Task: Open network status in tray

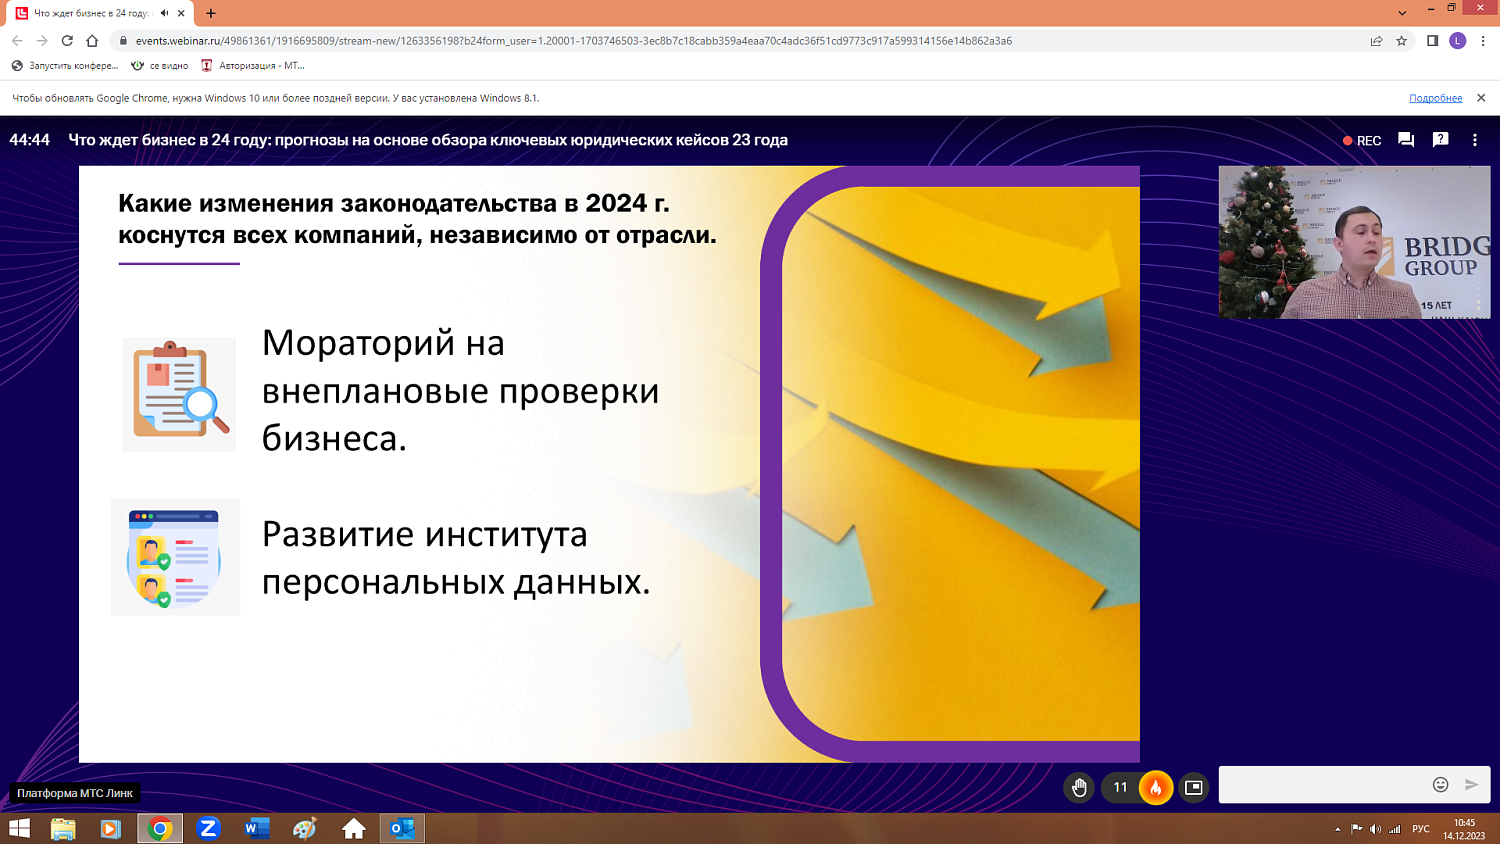Action: tap(1394, 829)
